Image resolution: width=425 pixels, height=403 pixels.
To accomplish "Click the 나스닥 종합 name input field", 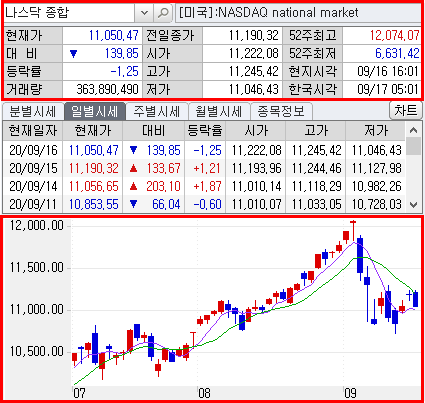I will point(69,13).
